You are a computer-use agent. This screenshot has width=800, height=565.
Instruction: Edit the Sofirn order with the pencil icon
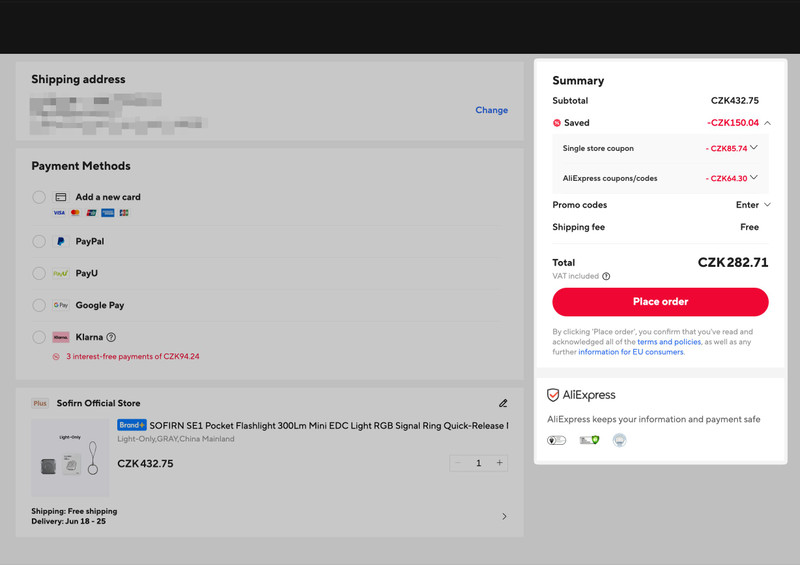[x=503, y=403]
